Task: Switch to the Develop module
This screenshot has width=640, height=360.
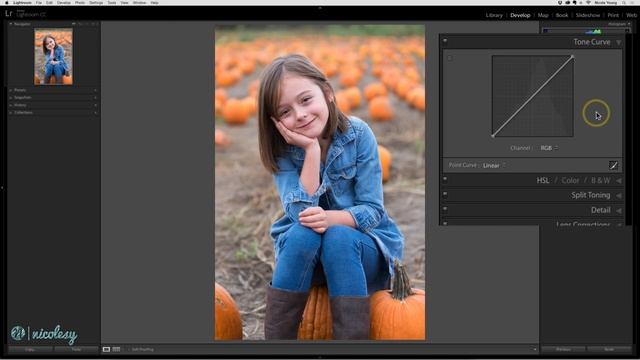Action: (520, 15)
